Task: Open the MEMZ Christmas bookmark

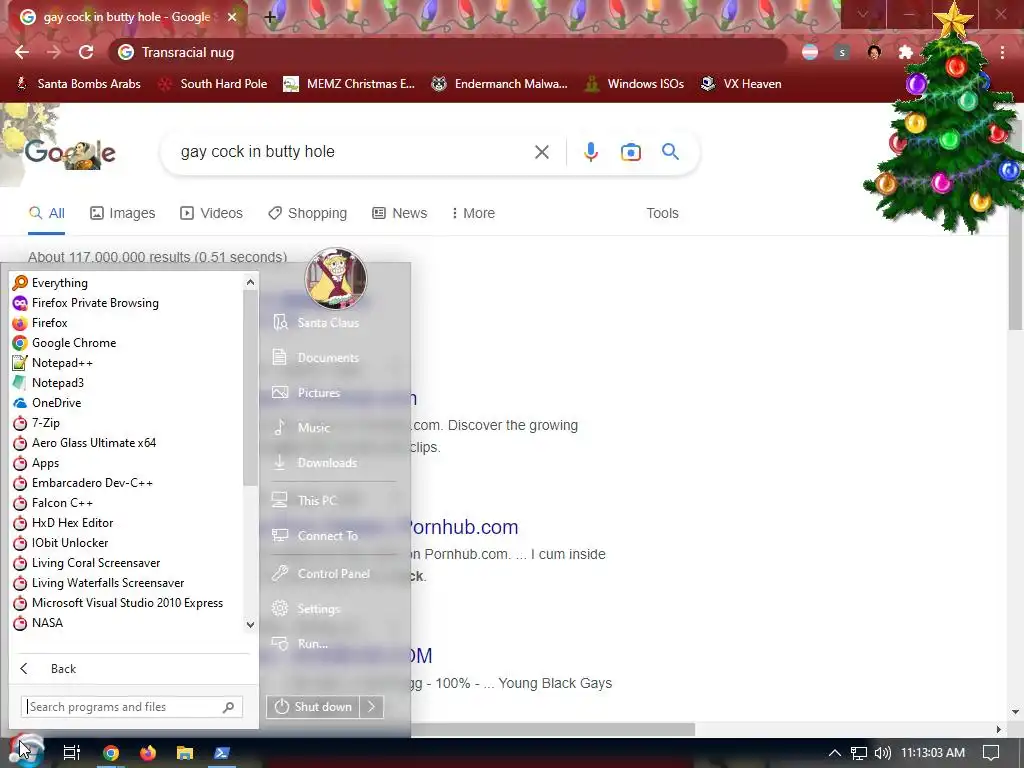Action: [349, 84]
